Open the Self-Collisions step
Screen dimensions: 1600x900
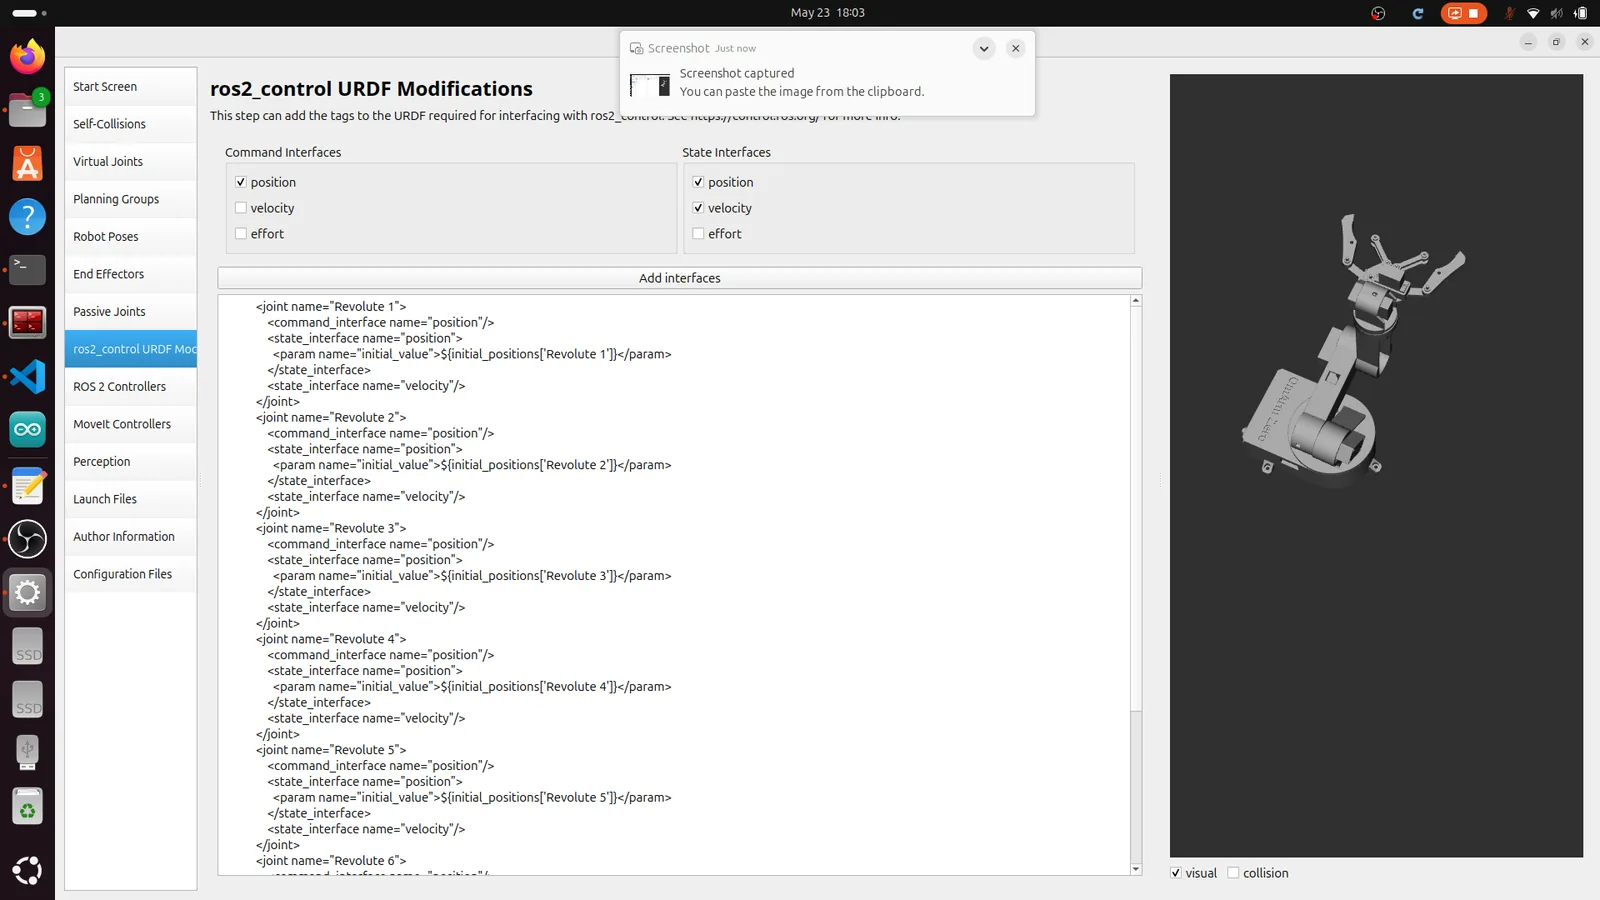click(131, 124)
